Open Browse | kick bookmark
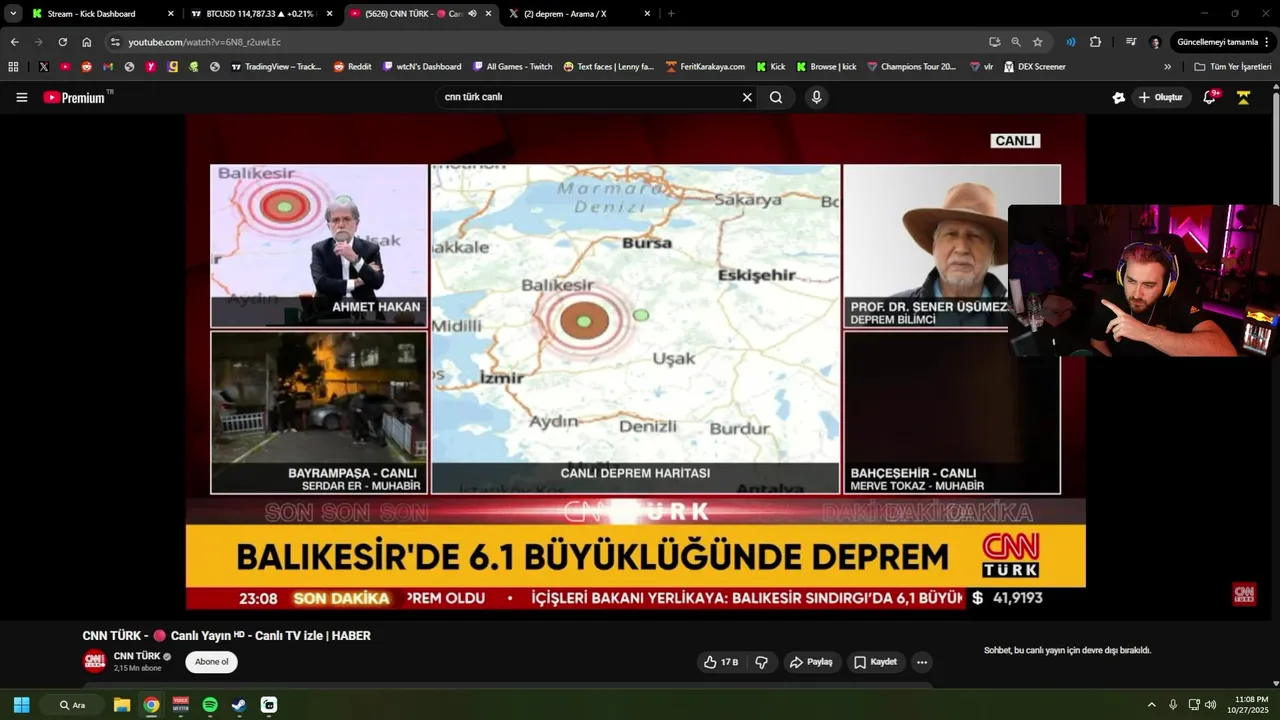 pos(826,67)
